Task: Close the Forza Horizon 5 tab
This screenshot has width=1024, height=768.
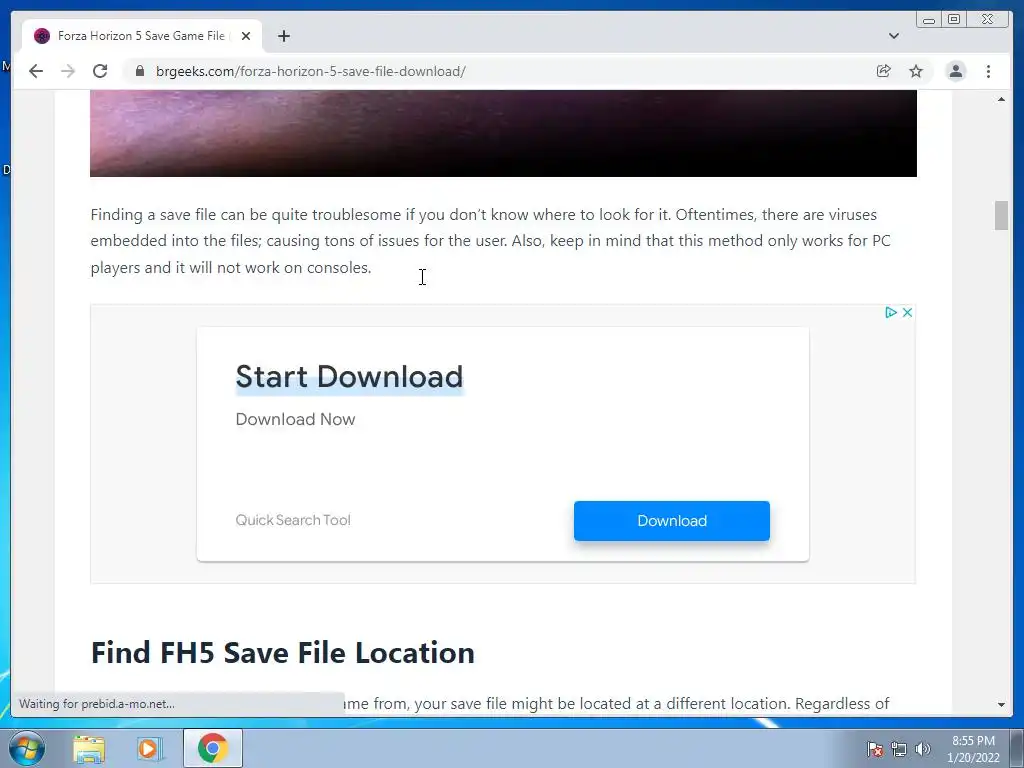Action: click(246, 36)
